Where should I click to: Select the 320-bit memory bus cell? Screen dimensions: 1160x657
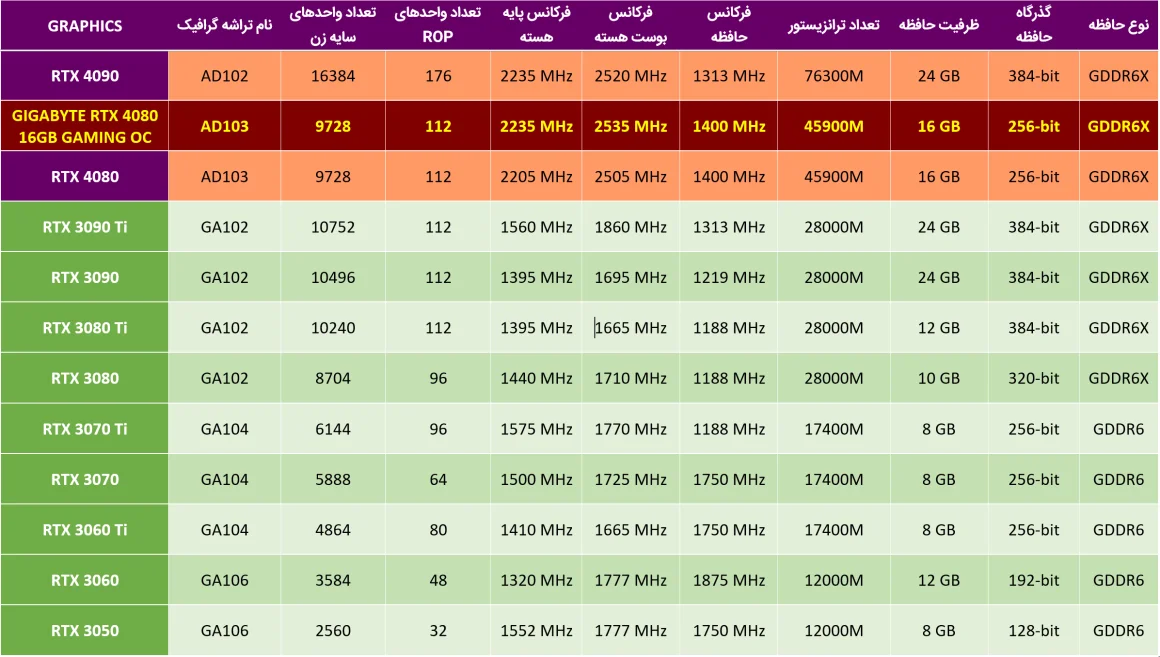click(x=1033, y=378)
